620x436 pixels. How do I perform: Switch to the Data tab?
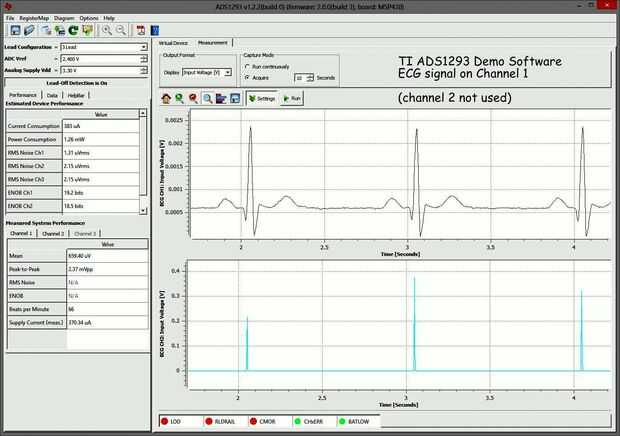pyautogui.click(x=52, y=95)
